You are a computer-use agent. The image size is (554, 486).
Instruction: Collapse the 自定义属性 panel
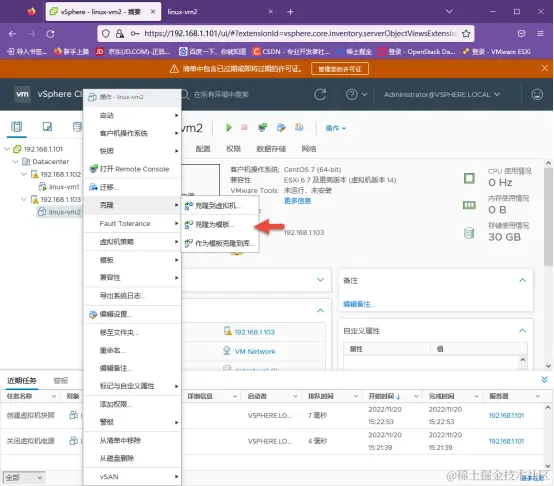pos(522,331)
